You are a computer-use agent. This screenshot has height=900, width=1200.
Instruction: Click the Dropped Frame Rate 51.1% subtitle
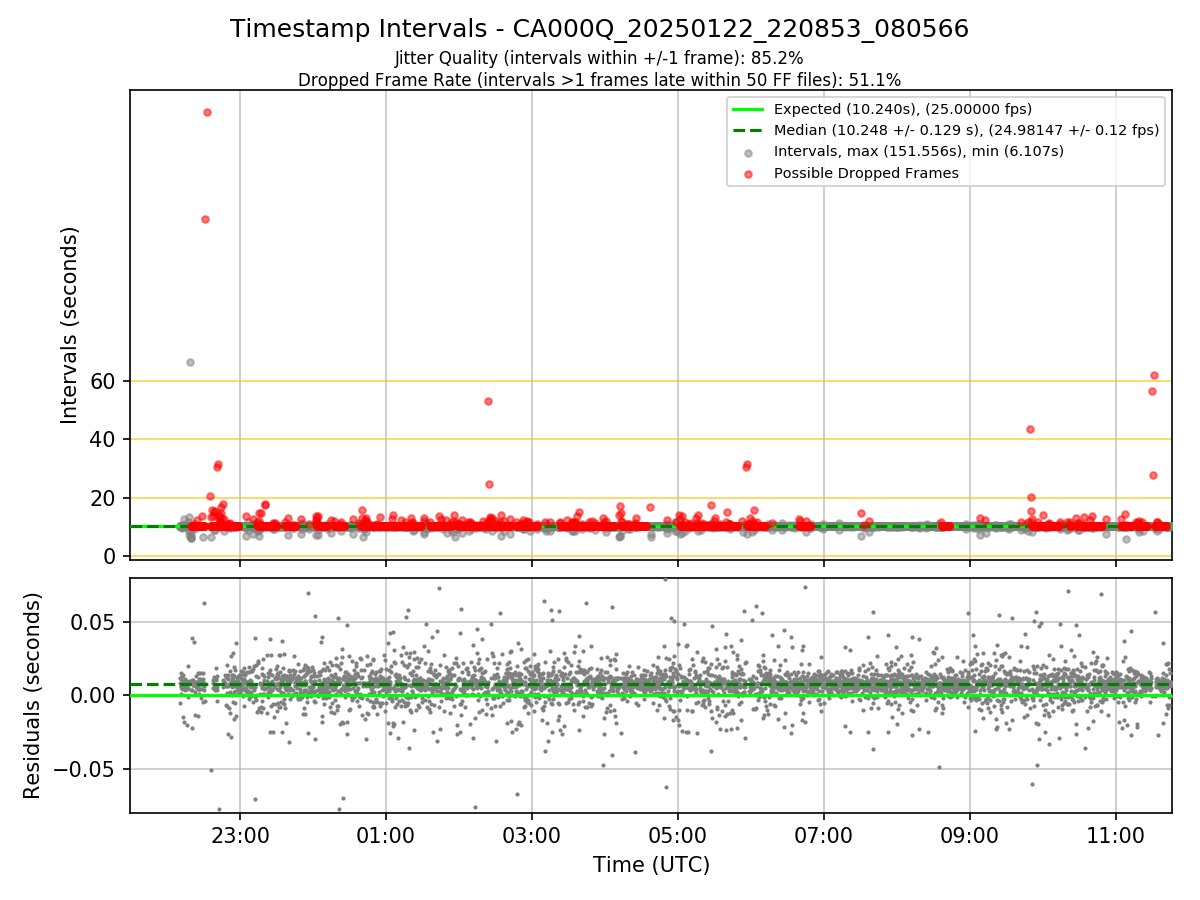[x=599, y=80]
